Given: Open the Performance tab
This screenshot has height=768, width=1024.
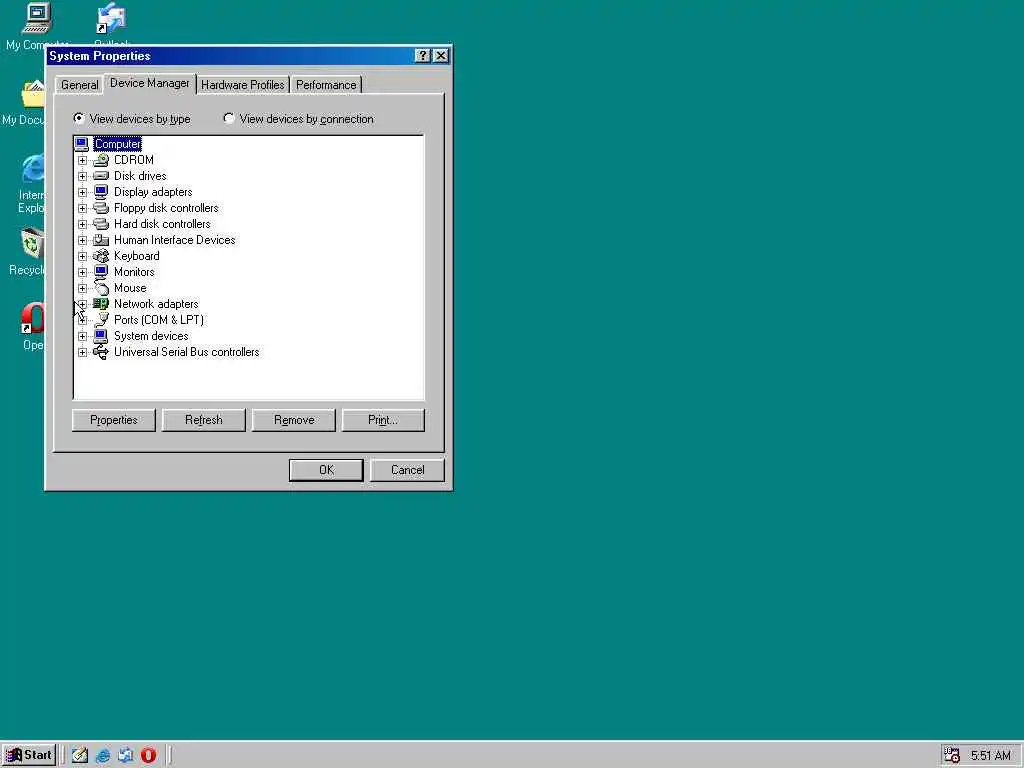Looking at the screenshot, I should coord(326,85).
